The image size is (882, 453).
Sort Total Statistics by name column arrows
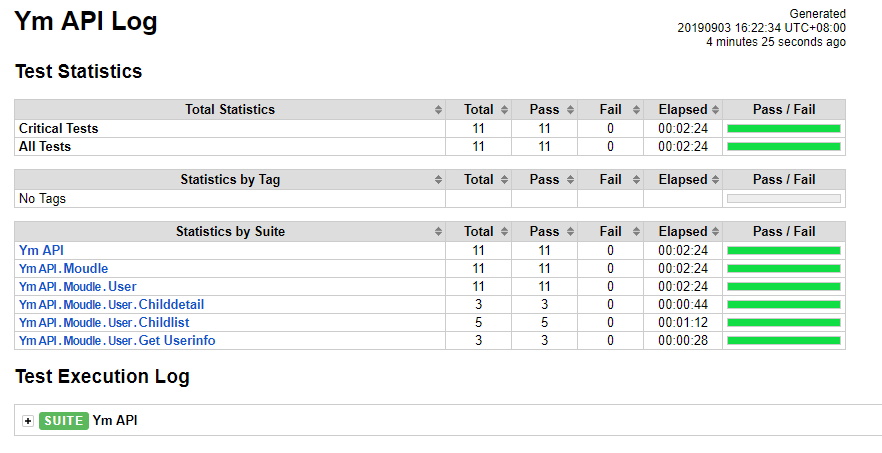click(438, 110)
